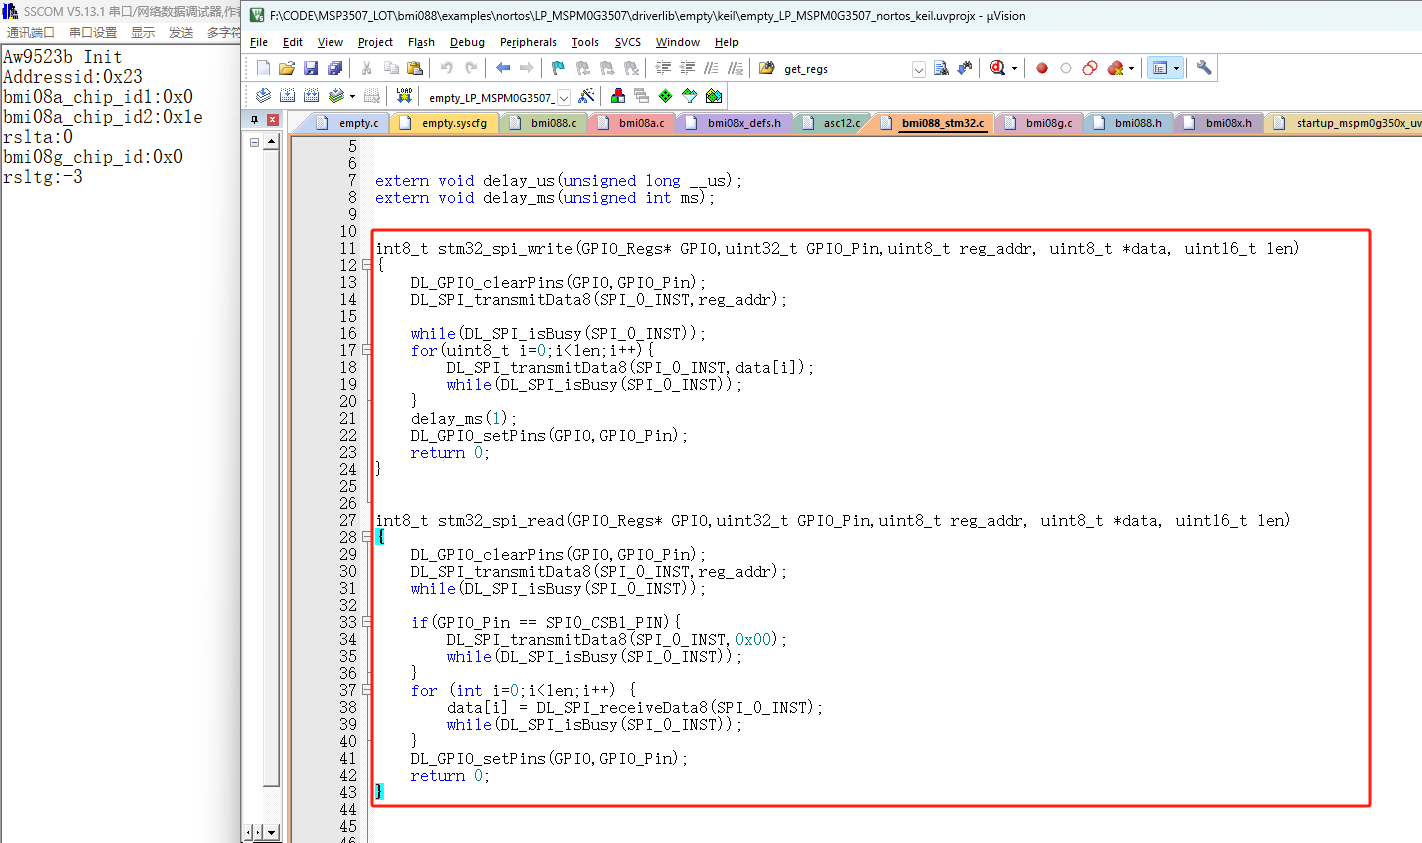Expand the debug session dropdown arrow

coord(1014,68)
